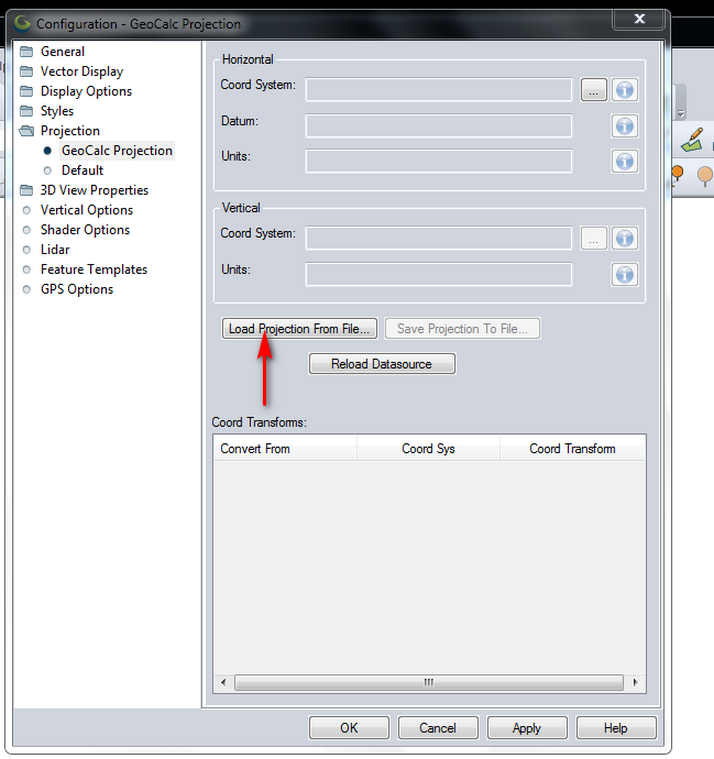Confirm settings with OK button
Screen dimensions: 714x759
[349, 728]
